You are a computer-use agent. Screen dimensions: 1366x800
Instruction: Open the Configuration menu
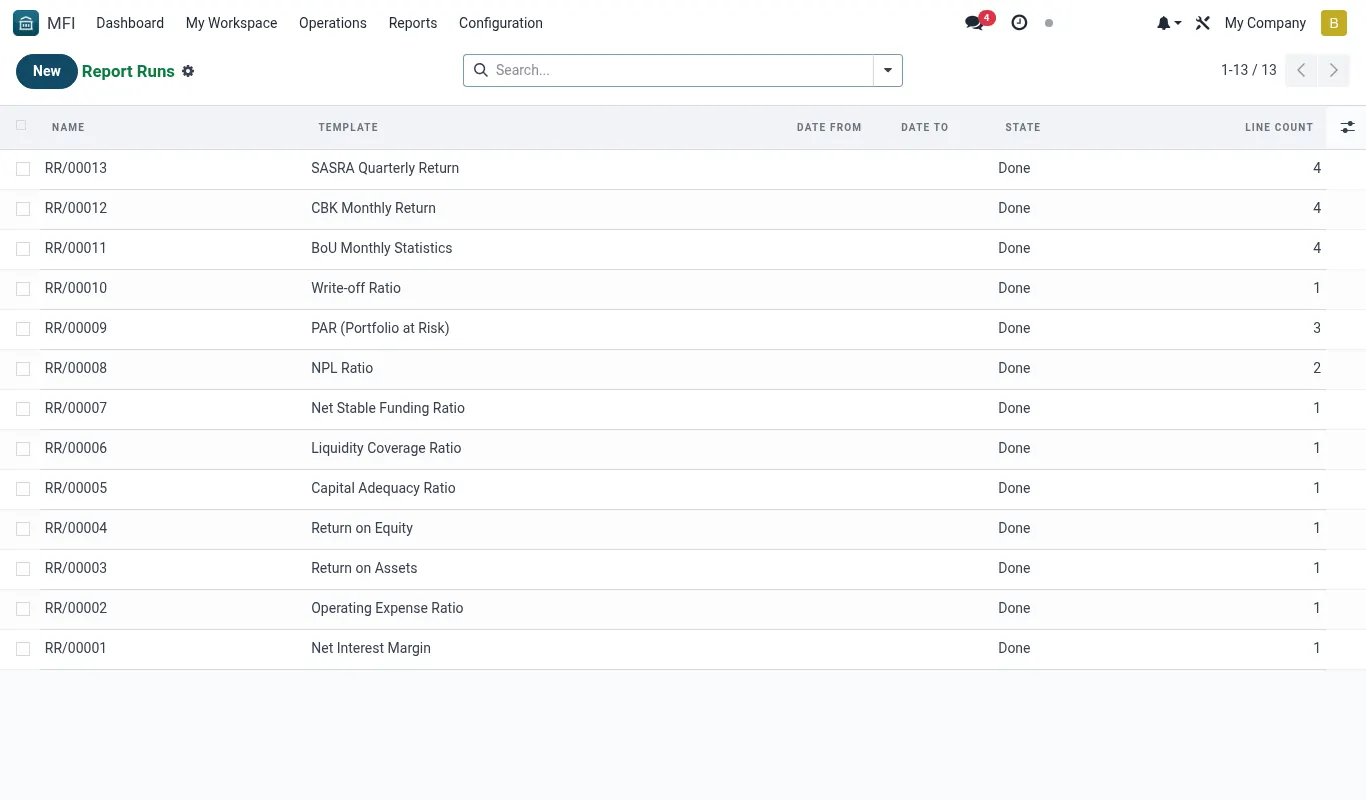coord(501,23)
